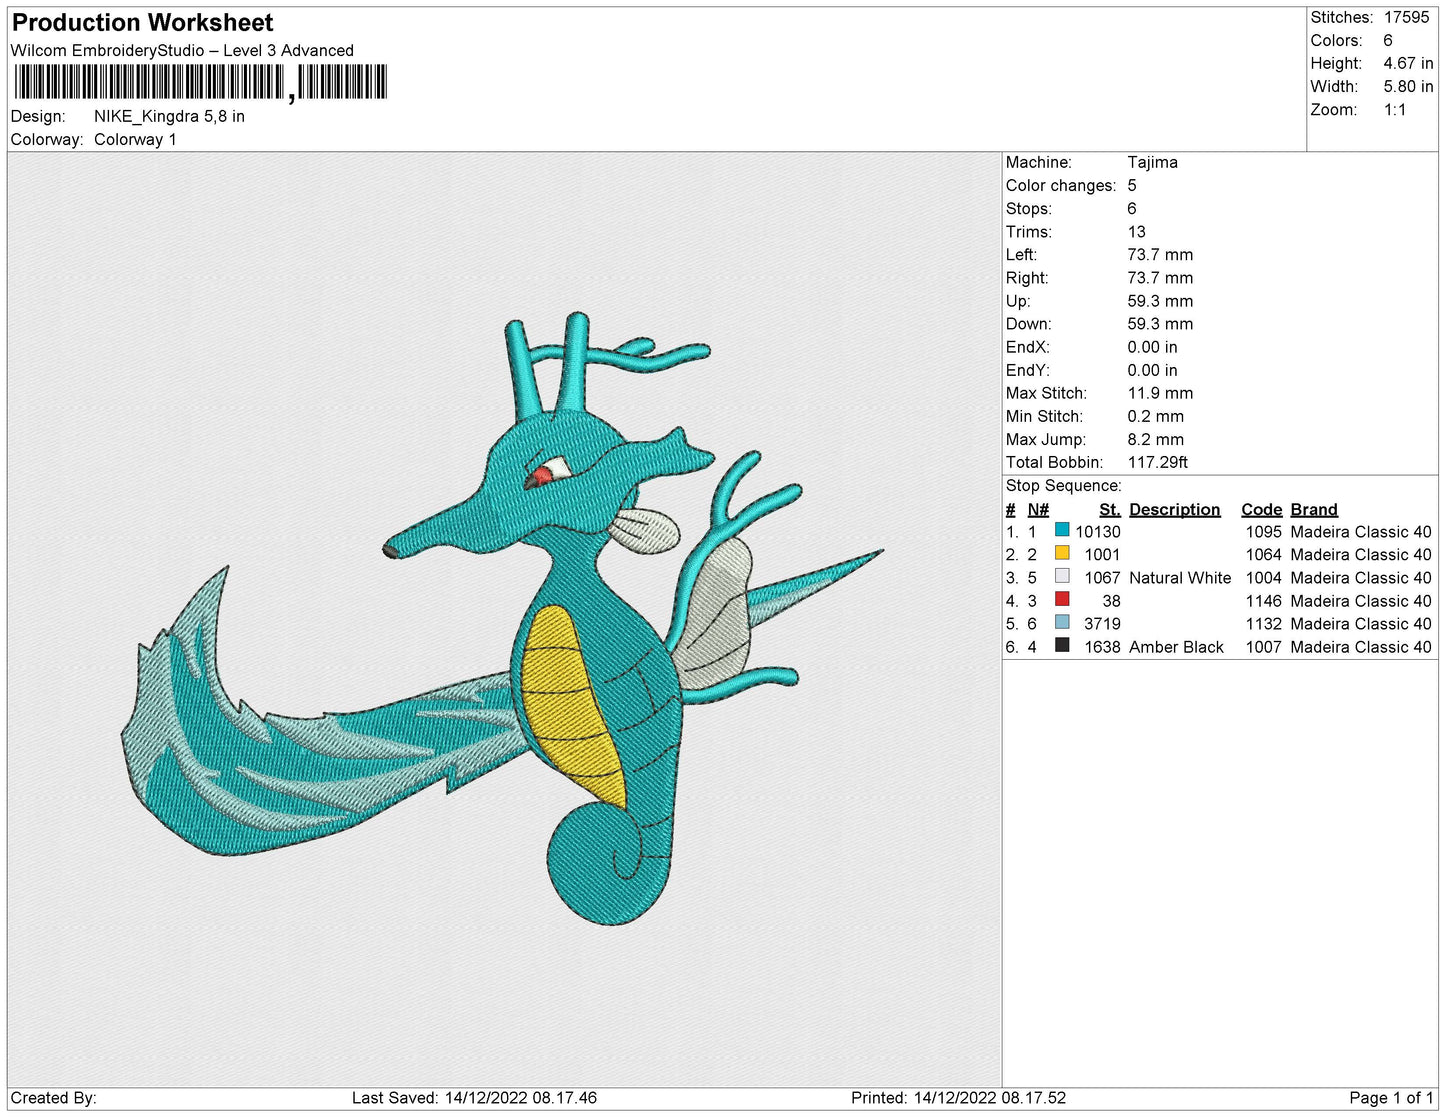Click the 'Stop Sequence:' label
Screen dimensions: 1445x1117
(1064, 485)
